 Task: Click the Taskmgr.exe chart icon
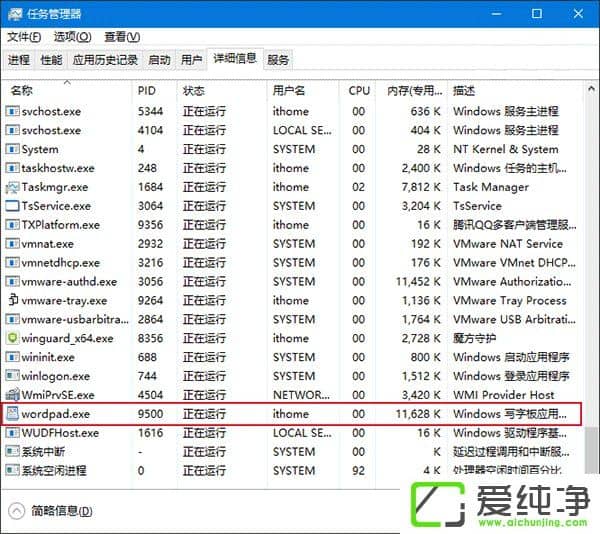pyautogui.click(x=12, y=187)
